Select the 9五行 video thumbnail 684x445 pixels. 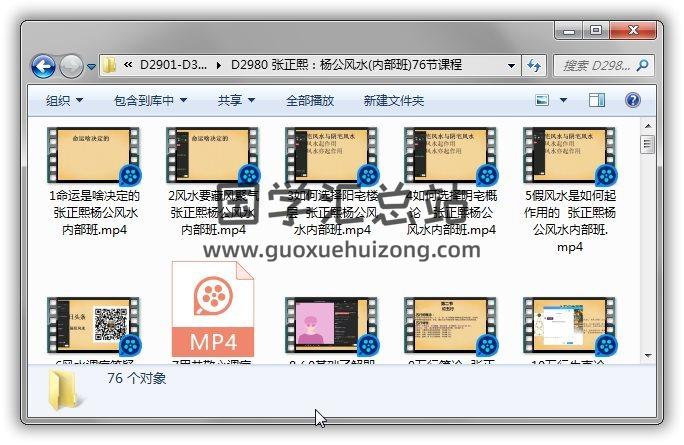451,325
